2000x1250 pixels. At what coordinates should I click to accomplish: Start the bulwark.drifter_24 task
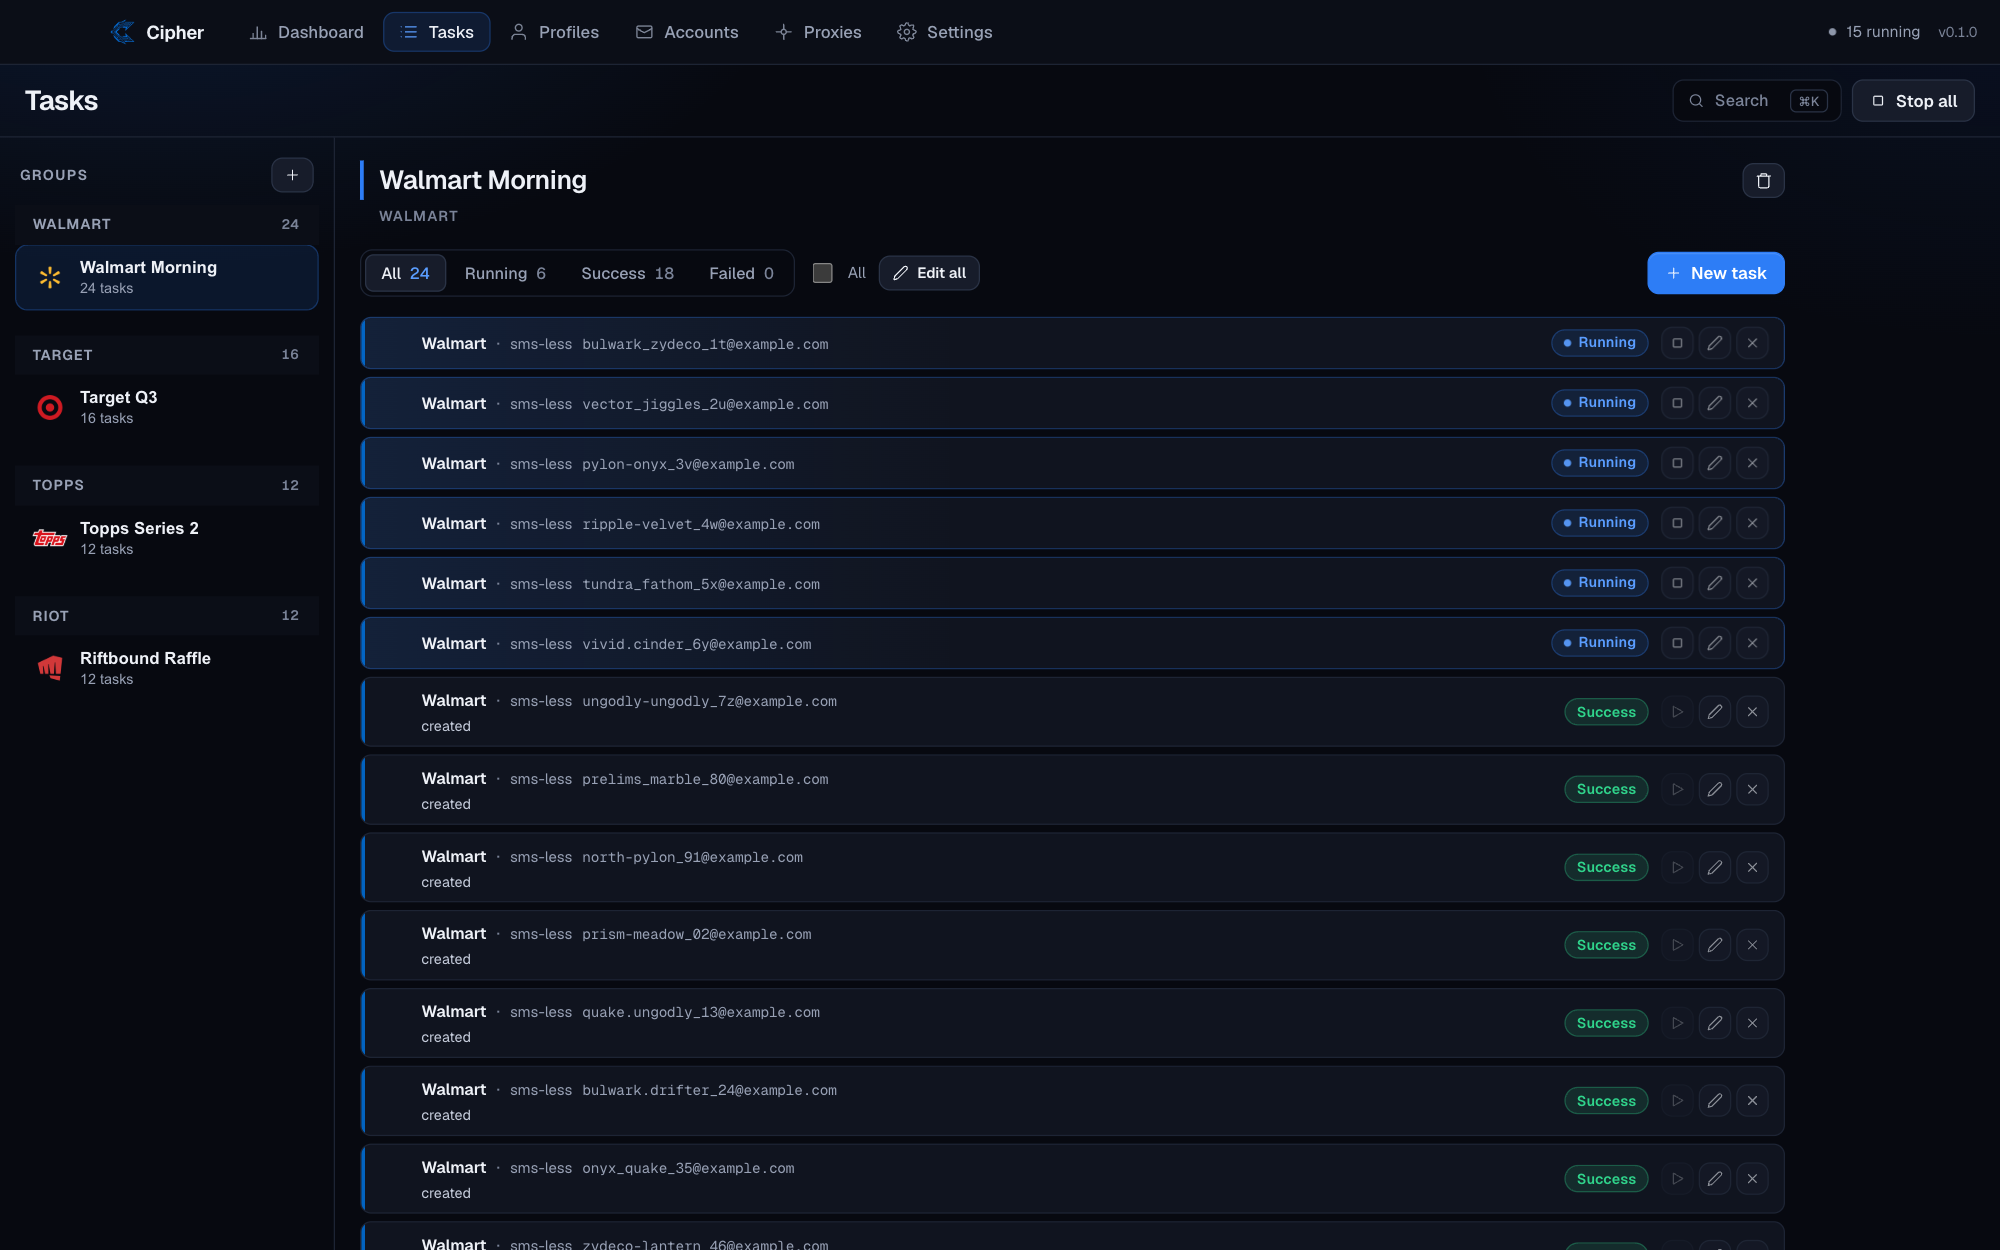tap(1677, 1101)
